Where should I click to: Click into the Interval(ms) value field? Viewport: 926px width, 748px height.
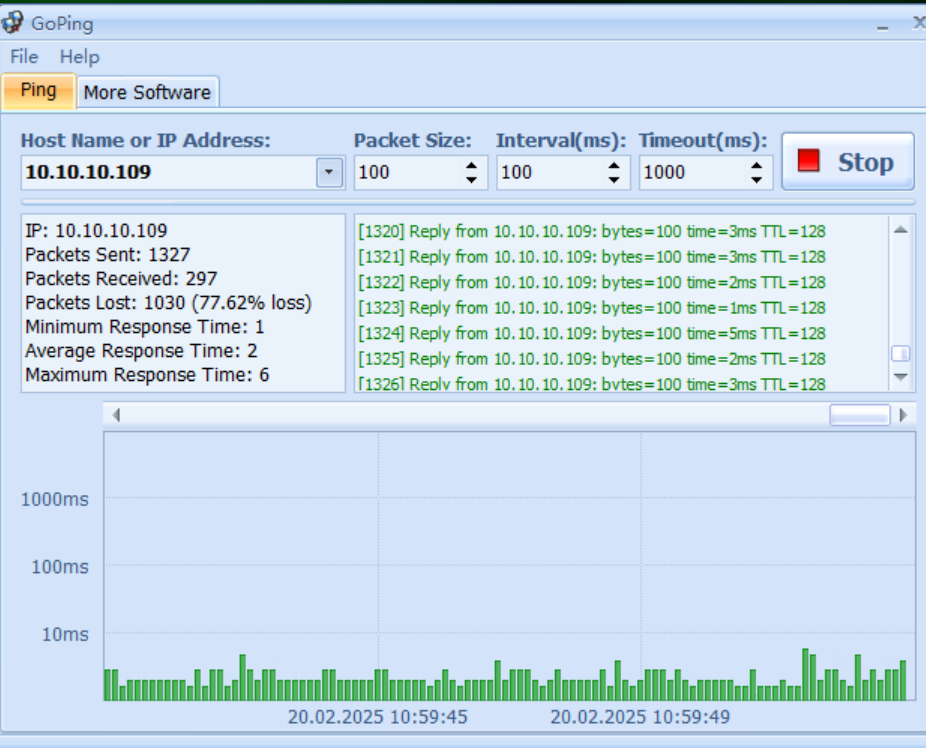552,172
